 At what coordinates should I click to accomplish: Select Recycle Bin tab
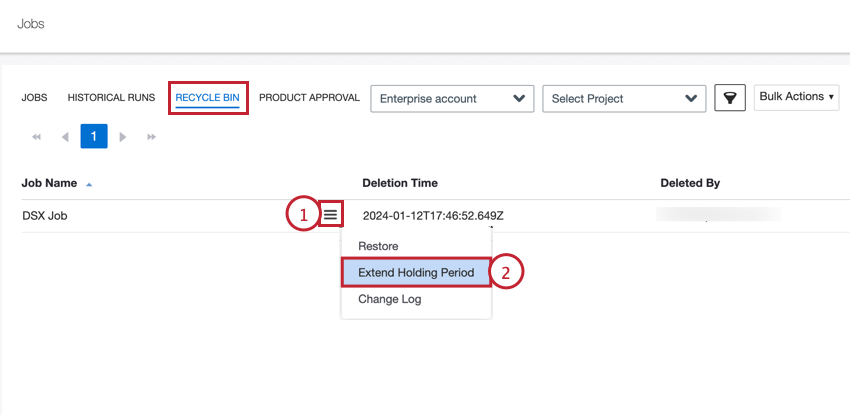point(207,98)
